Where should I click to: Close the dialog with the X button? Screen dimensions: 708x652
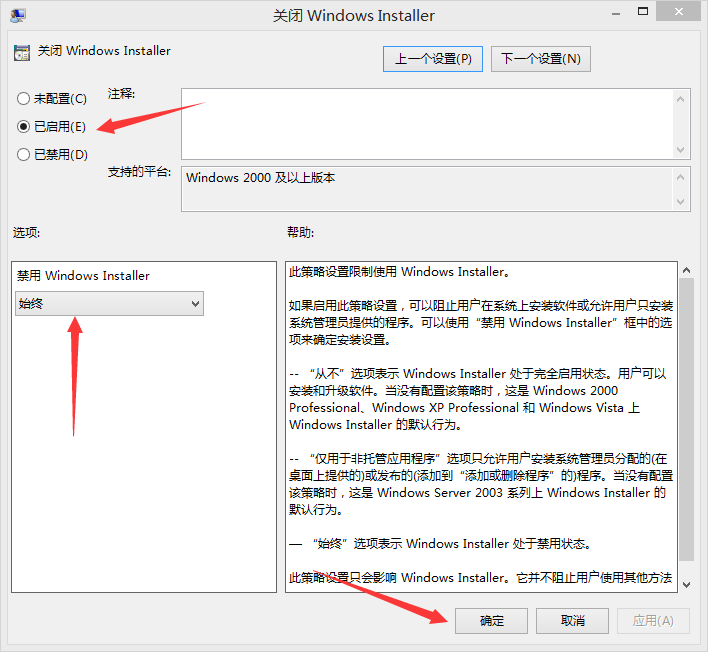point(679,12)
